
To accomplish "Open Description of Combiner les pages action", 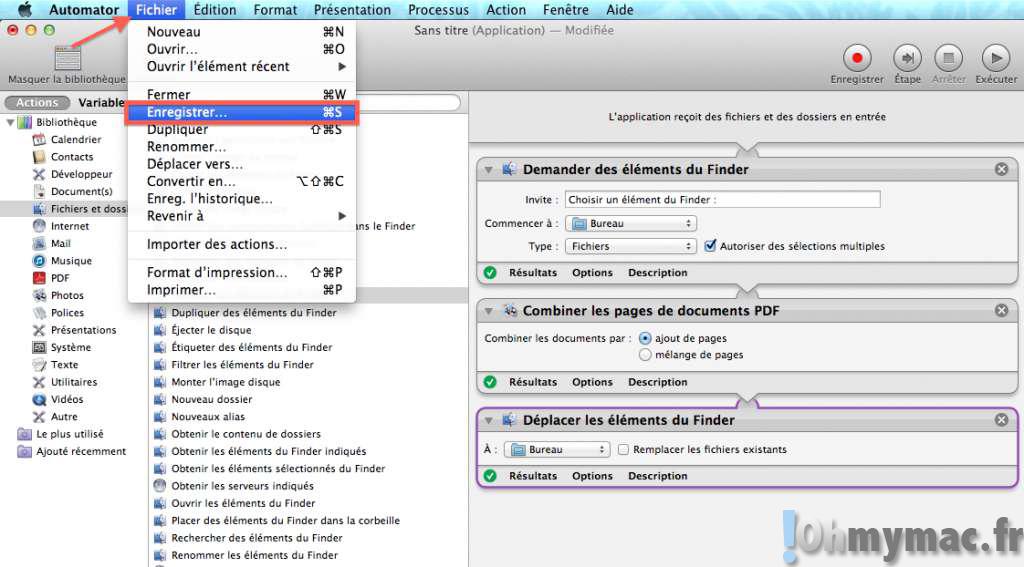I will pos(658,382).
